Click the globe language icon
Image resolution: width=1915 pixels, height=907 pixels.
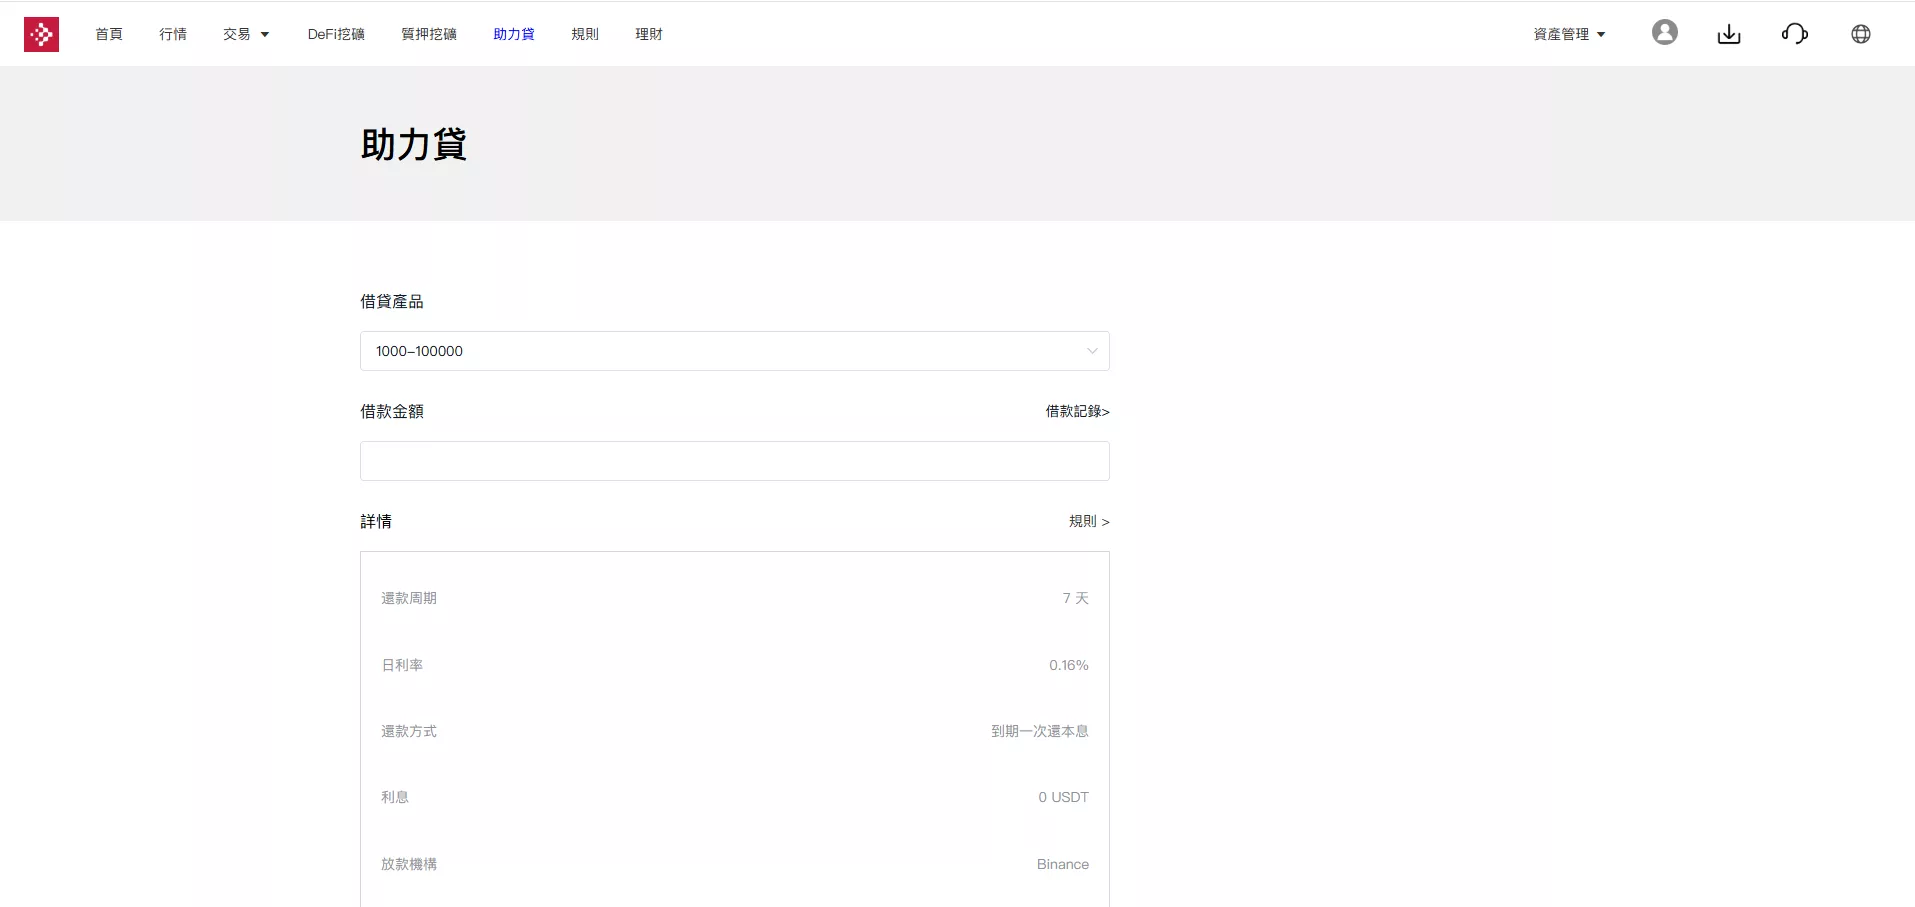[x=1860, y=33]
